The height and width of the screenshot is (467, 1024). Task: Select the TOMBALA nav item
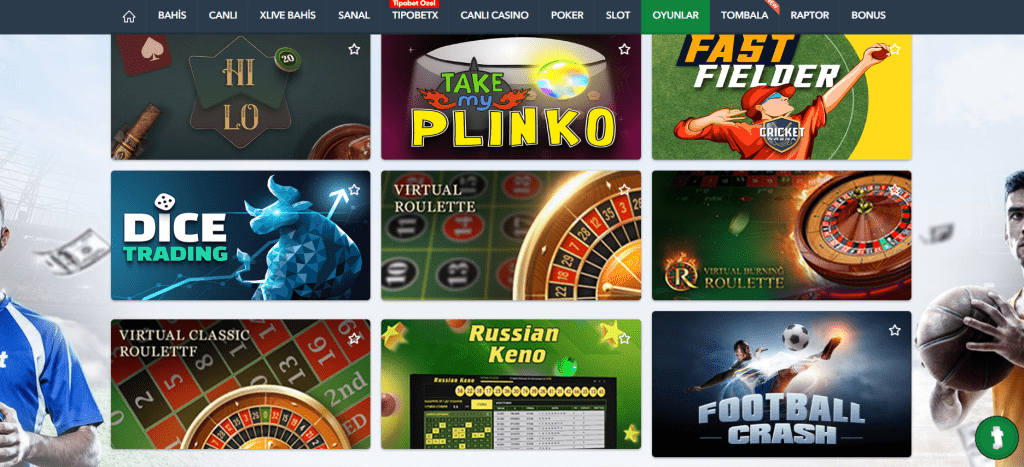point(744,16)
